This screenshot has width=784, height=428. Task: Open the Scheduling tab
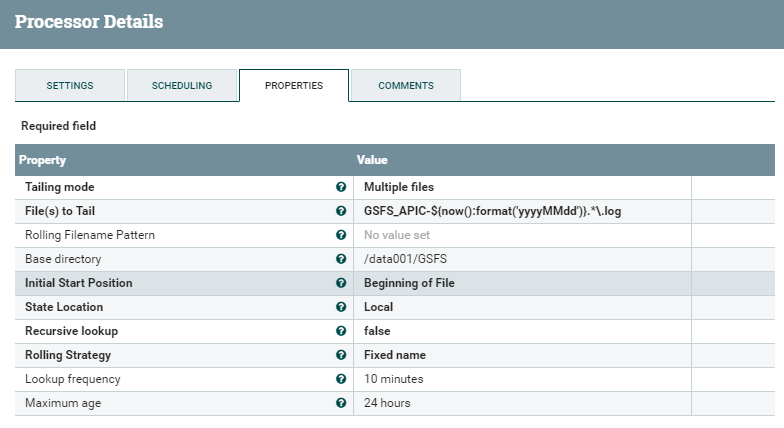[x=182, y=86]
